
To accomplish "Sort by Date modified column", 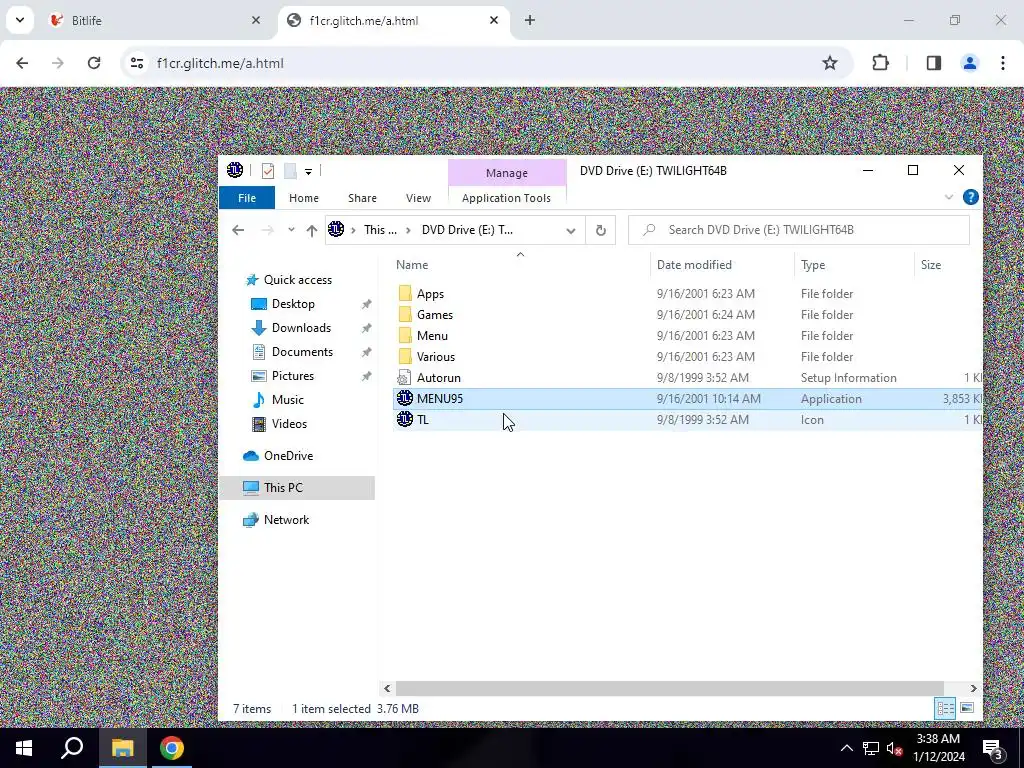I will click(722, 264).
